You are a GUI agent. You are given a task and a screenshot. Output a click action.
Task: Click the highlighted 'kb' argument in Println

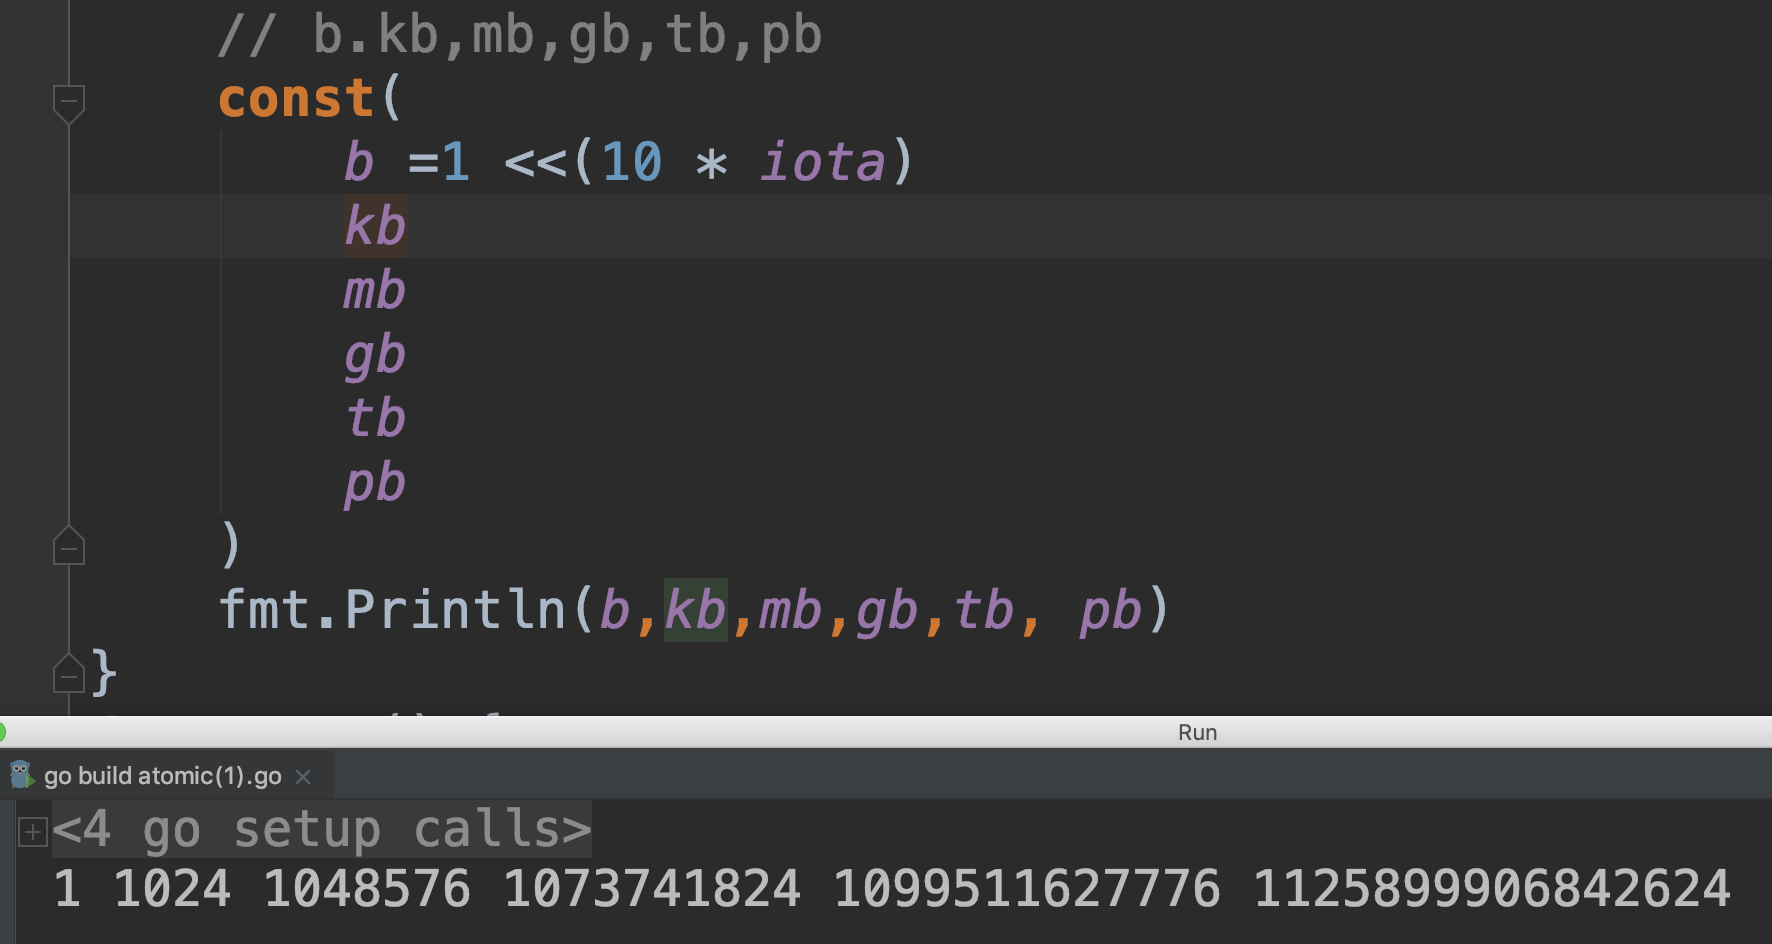click(695, 610)
